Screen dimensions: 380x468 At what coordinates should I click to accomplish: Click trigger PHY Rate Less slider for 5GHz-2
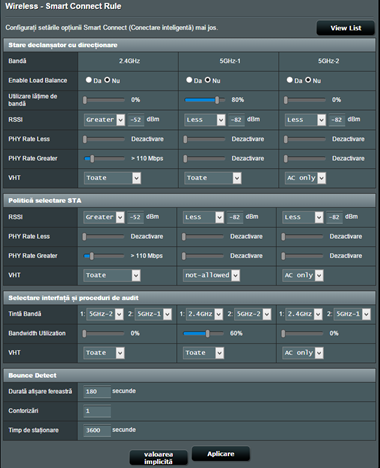coord(305,139)
